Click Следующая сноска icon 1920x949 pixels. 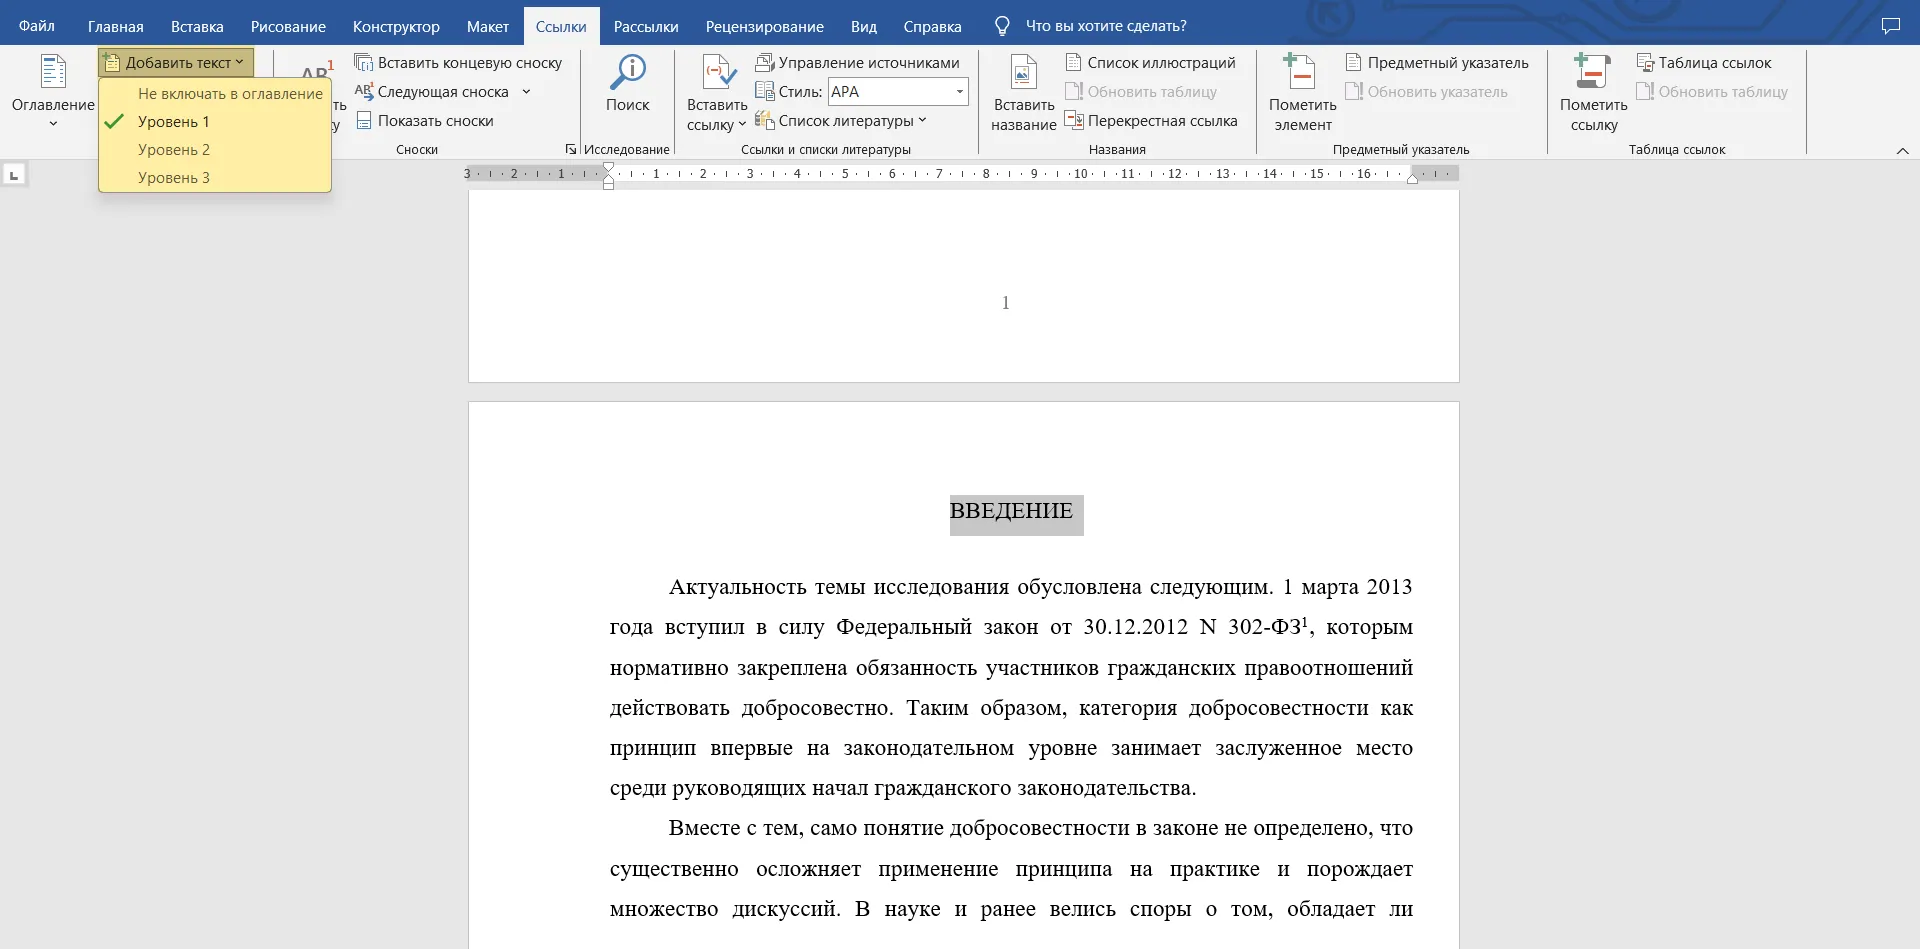pos(364,91)
